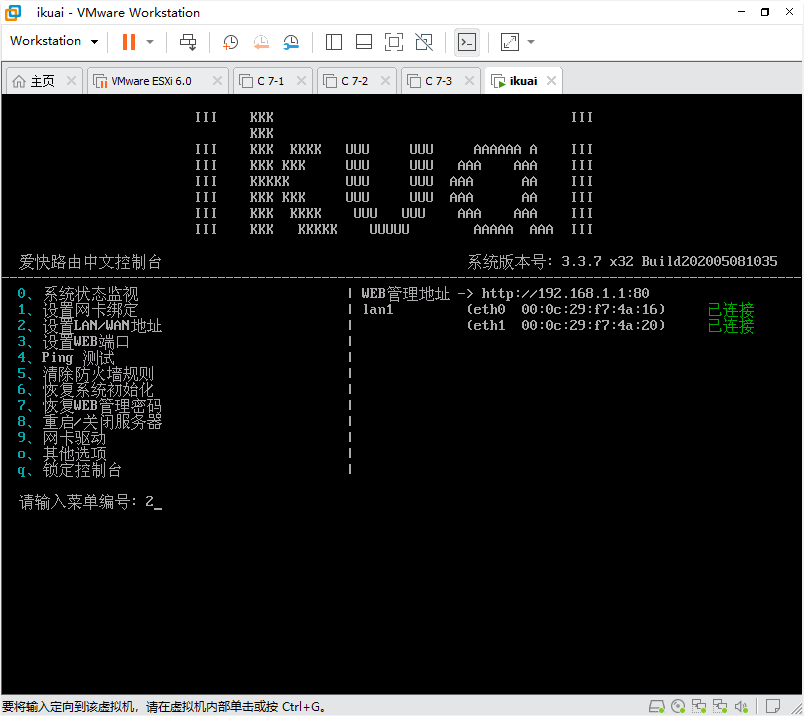Image resolution: width=804 pixels, height=716 pixels.
Task: Open the snapshot manager
Action: (x=291, y=42)
